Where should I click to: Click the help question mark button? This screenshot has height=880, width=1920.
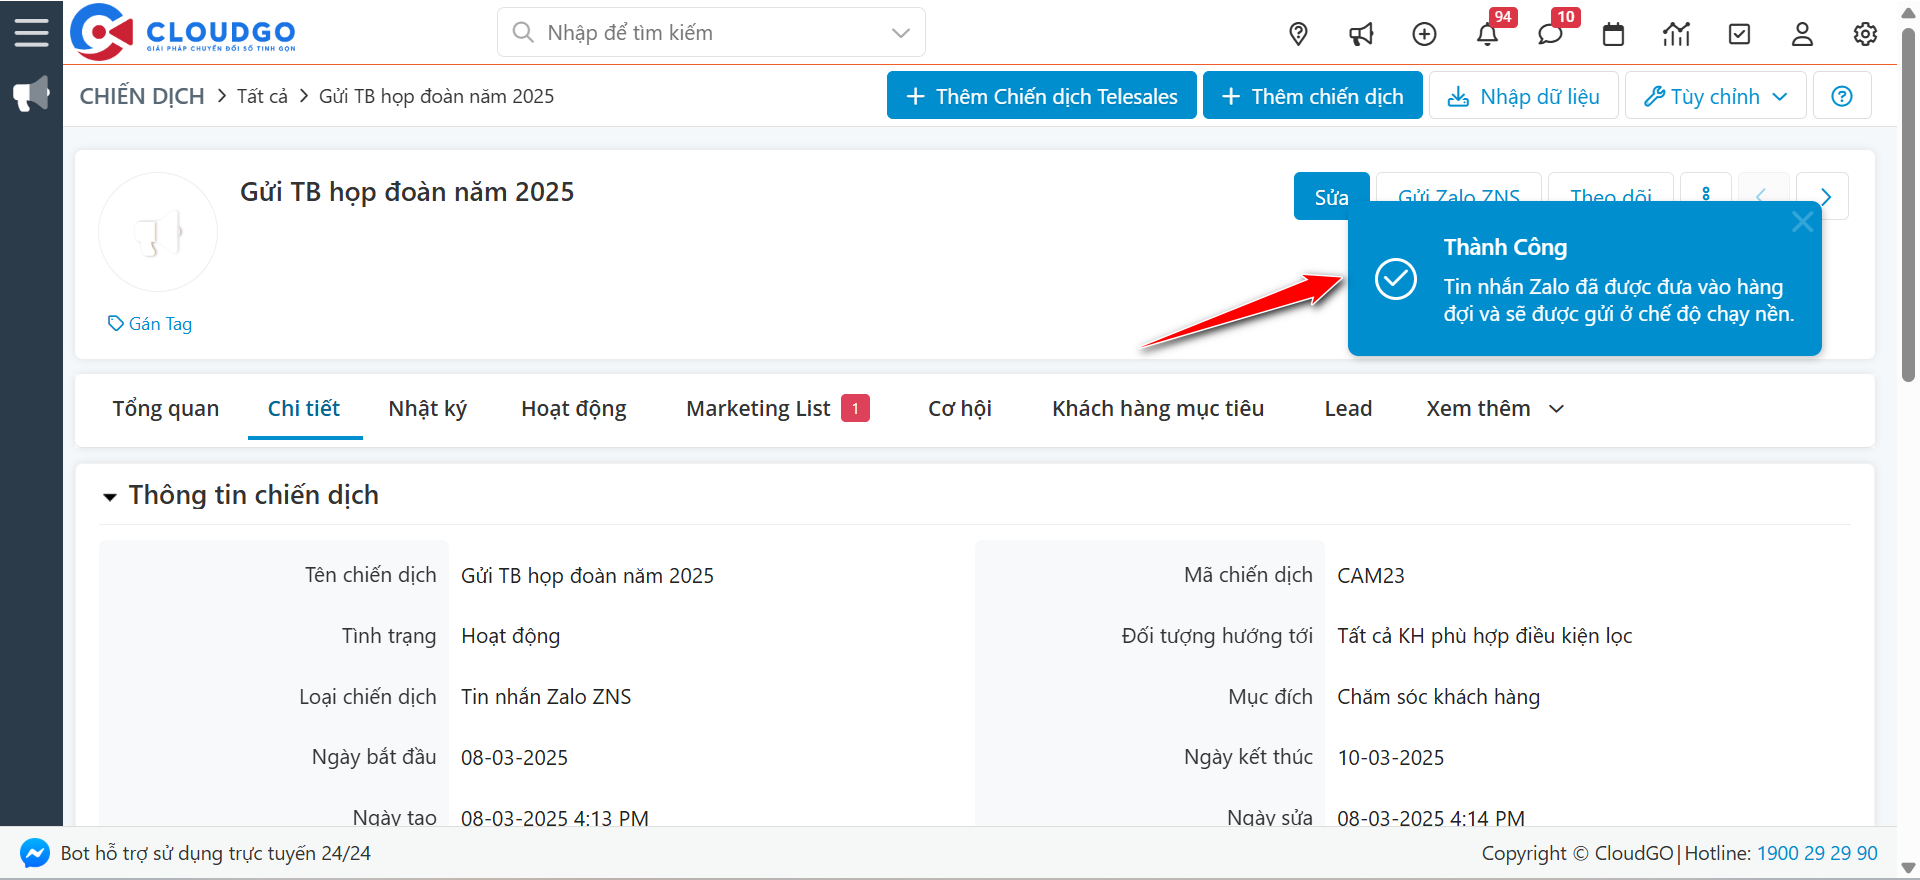click(1841, 96)
